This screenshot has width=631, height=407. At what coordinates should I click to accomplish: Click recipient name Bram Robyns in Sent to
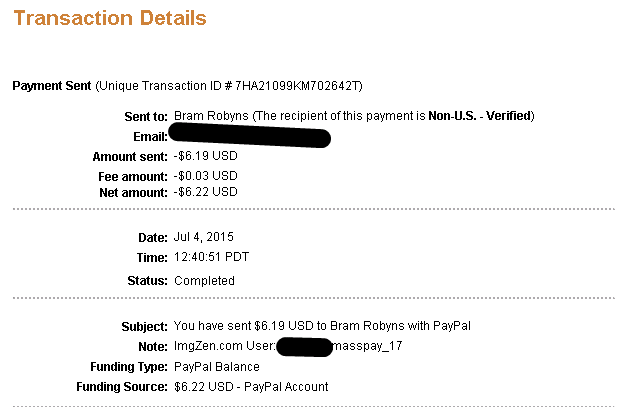(x=211, y=117)
